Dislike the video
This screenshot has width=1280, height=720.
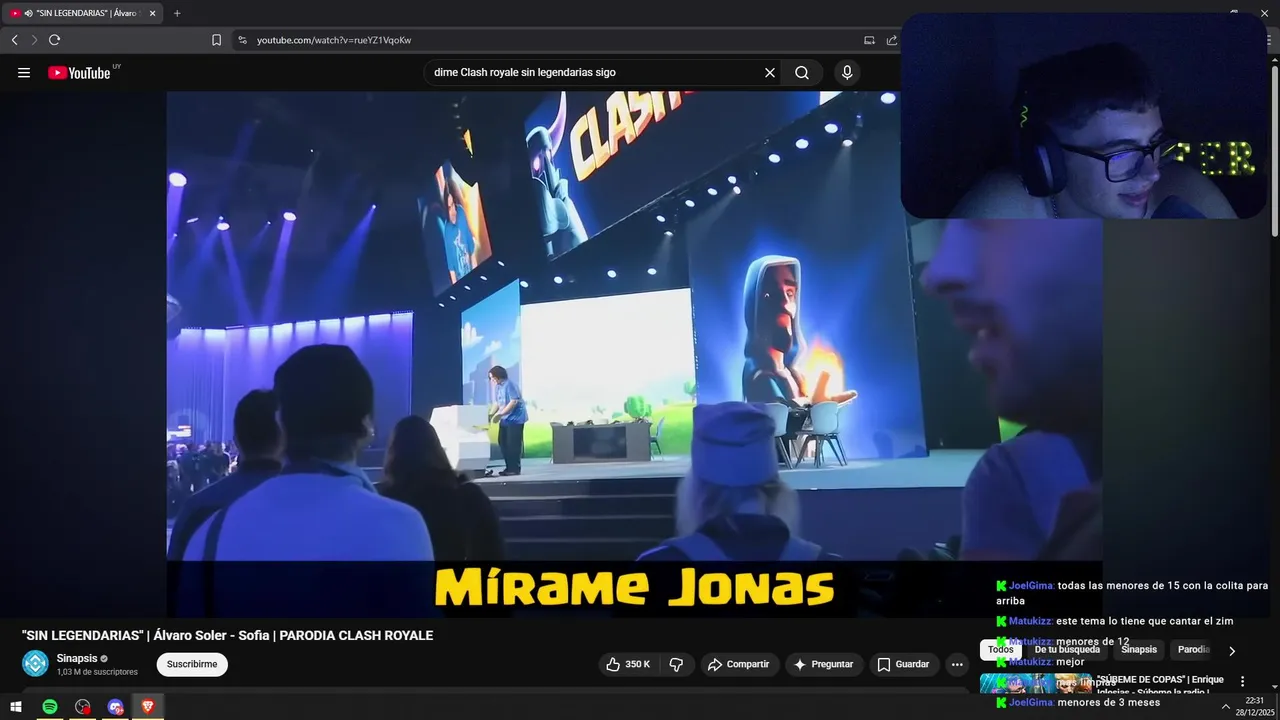(x=676, y=664)
